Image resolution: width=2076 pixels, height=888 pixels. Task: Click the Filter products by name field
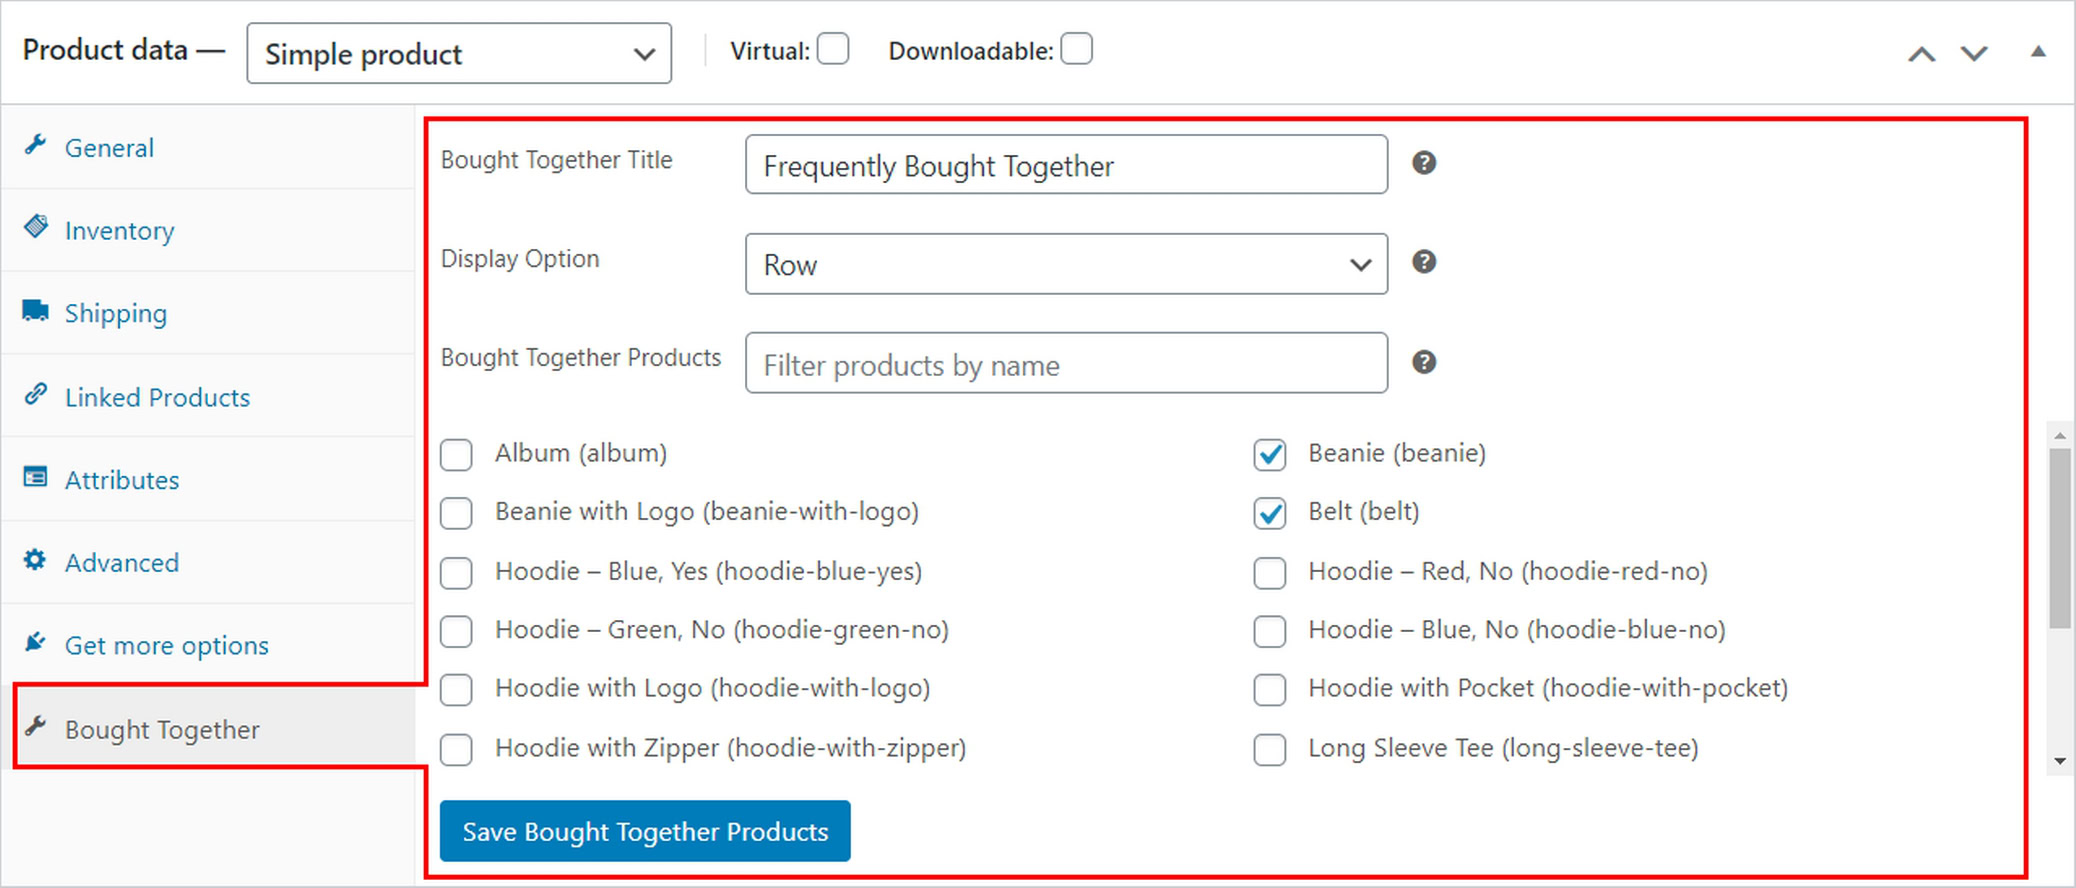(x=1066, y=363)
